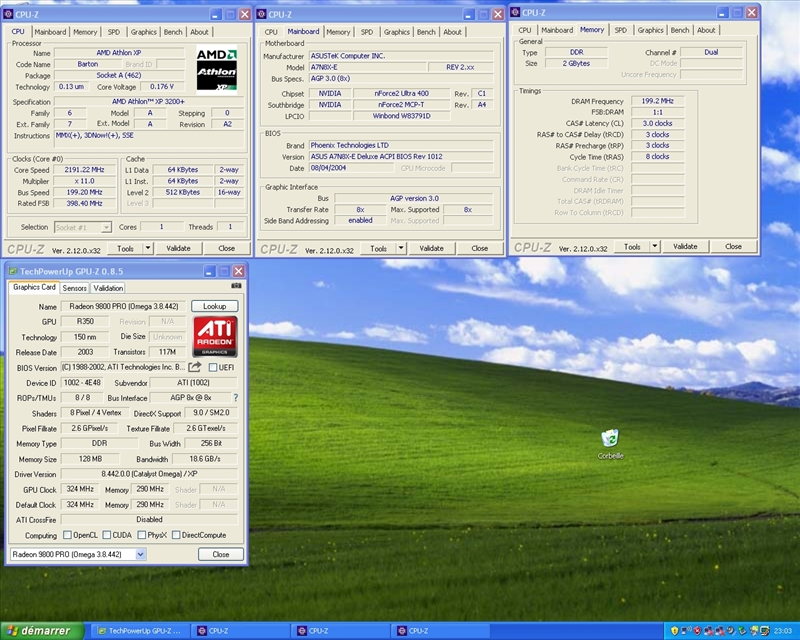Switch to the Validation tab in GPU-Z
The width and height of the screenshot is (800, 640).
[x=108, y=288]
